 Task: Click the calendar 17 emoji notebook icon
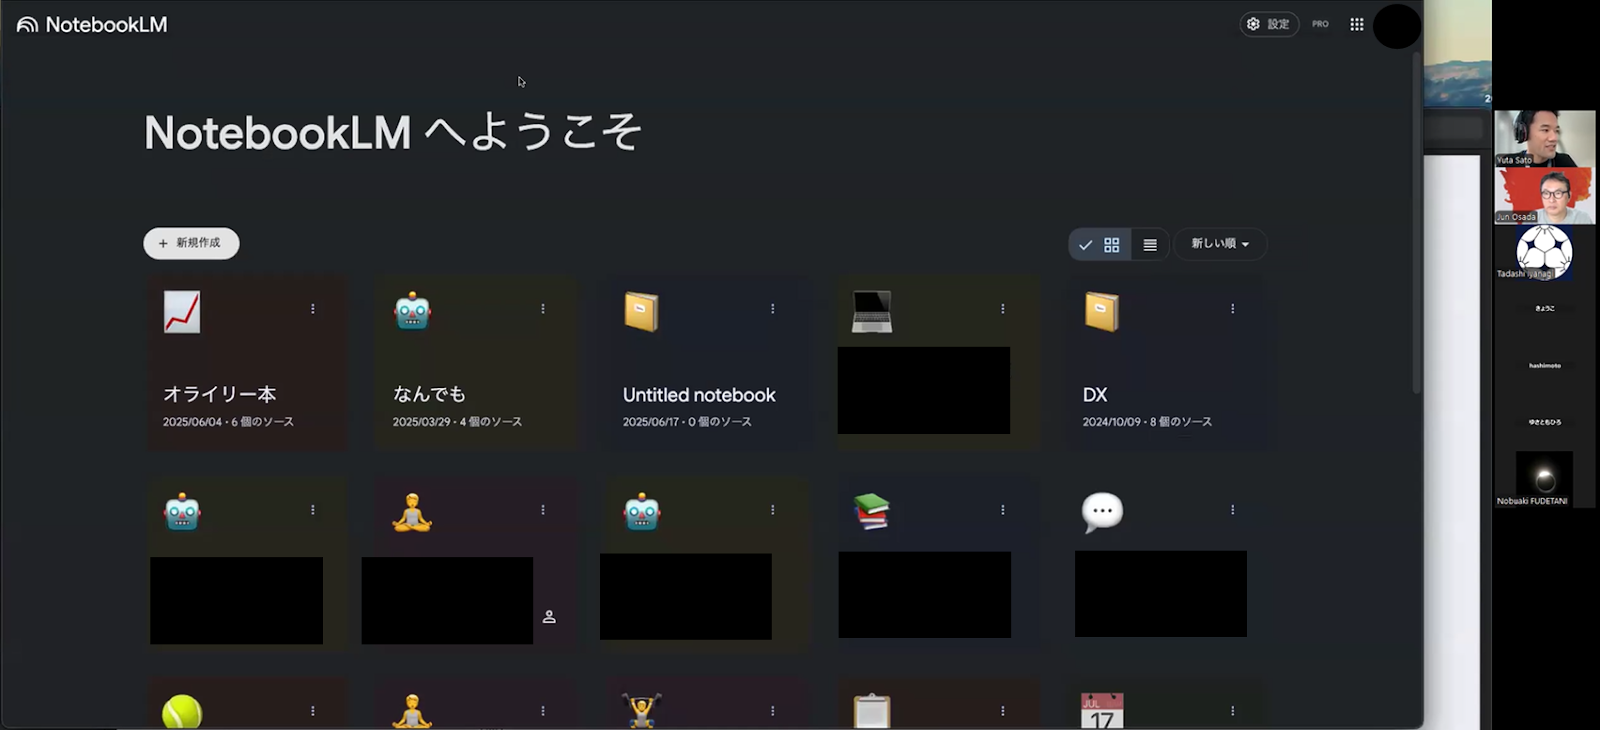pos(1102,711)
